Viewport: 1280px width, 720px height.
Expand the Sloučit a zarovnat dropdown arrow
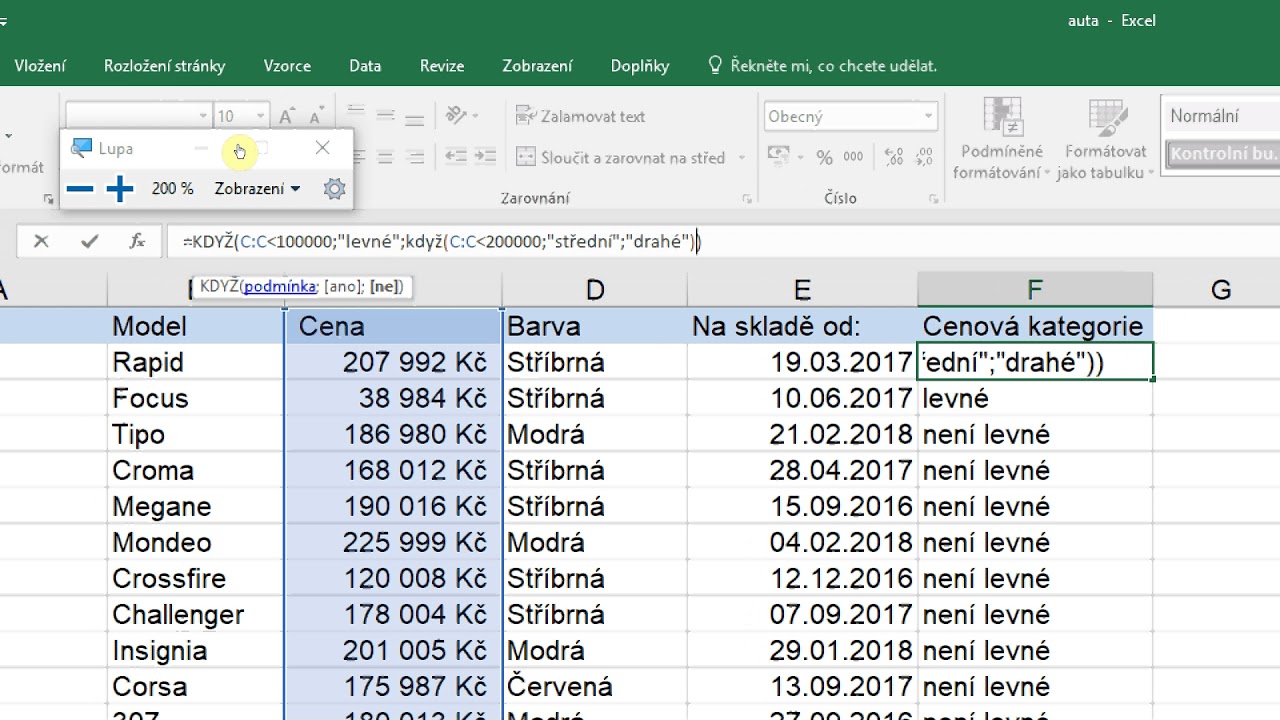tap(741, 158)
